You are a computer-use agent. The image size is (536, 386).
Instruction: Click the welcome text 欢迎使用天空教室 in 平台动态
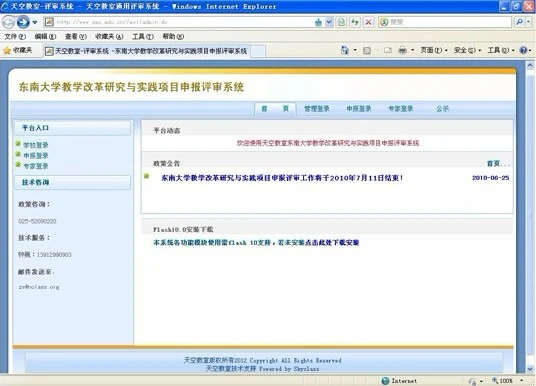tap(328, 143)
